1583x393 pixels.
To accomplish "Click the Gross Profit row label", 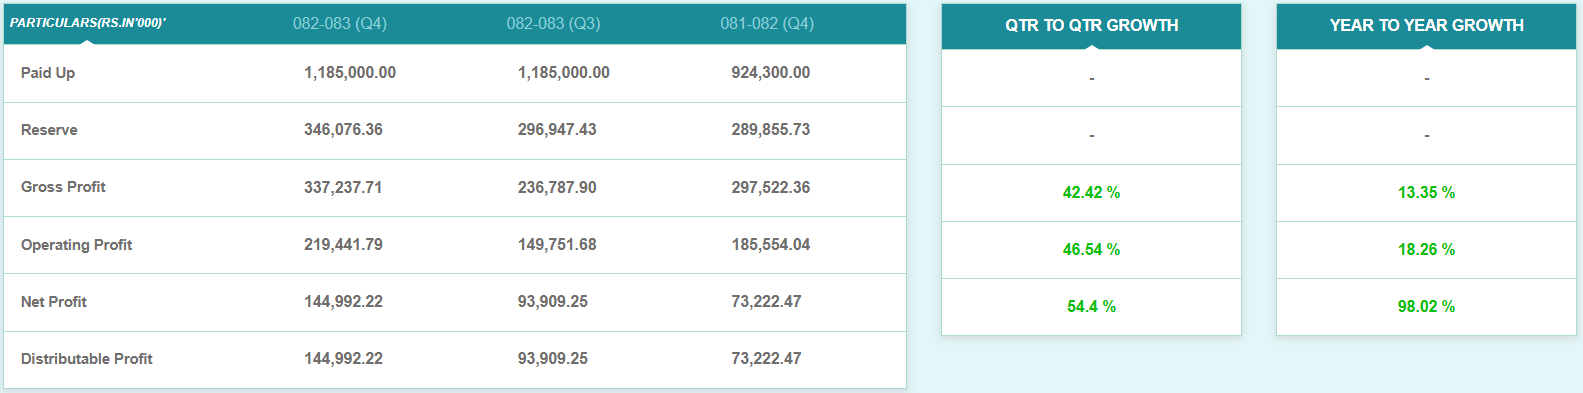I will pyautogui.click(x=63, y=187).
